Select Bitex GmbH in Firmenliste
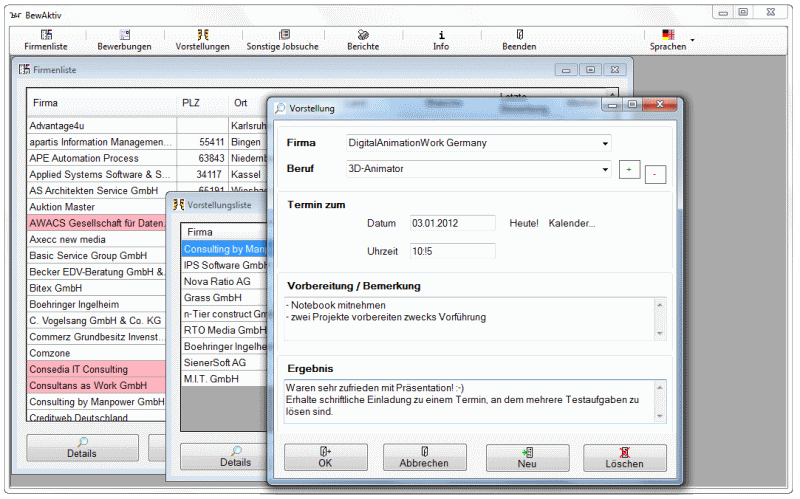This screenshot has height=499, width=800. [x=97, y=288]
